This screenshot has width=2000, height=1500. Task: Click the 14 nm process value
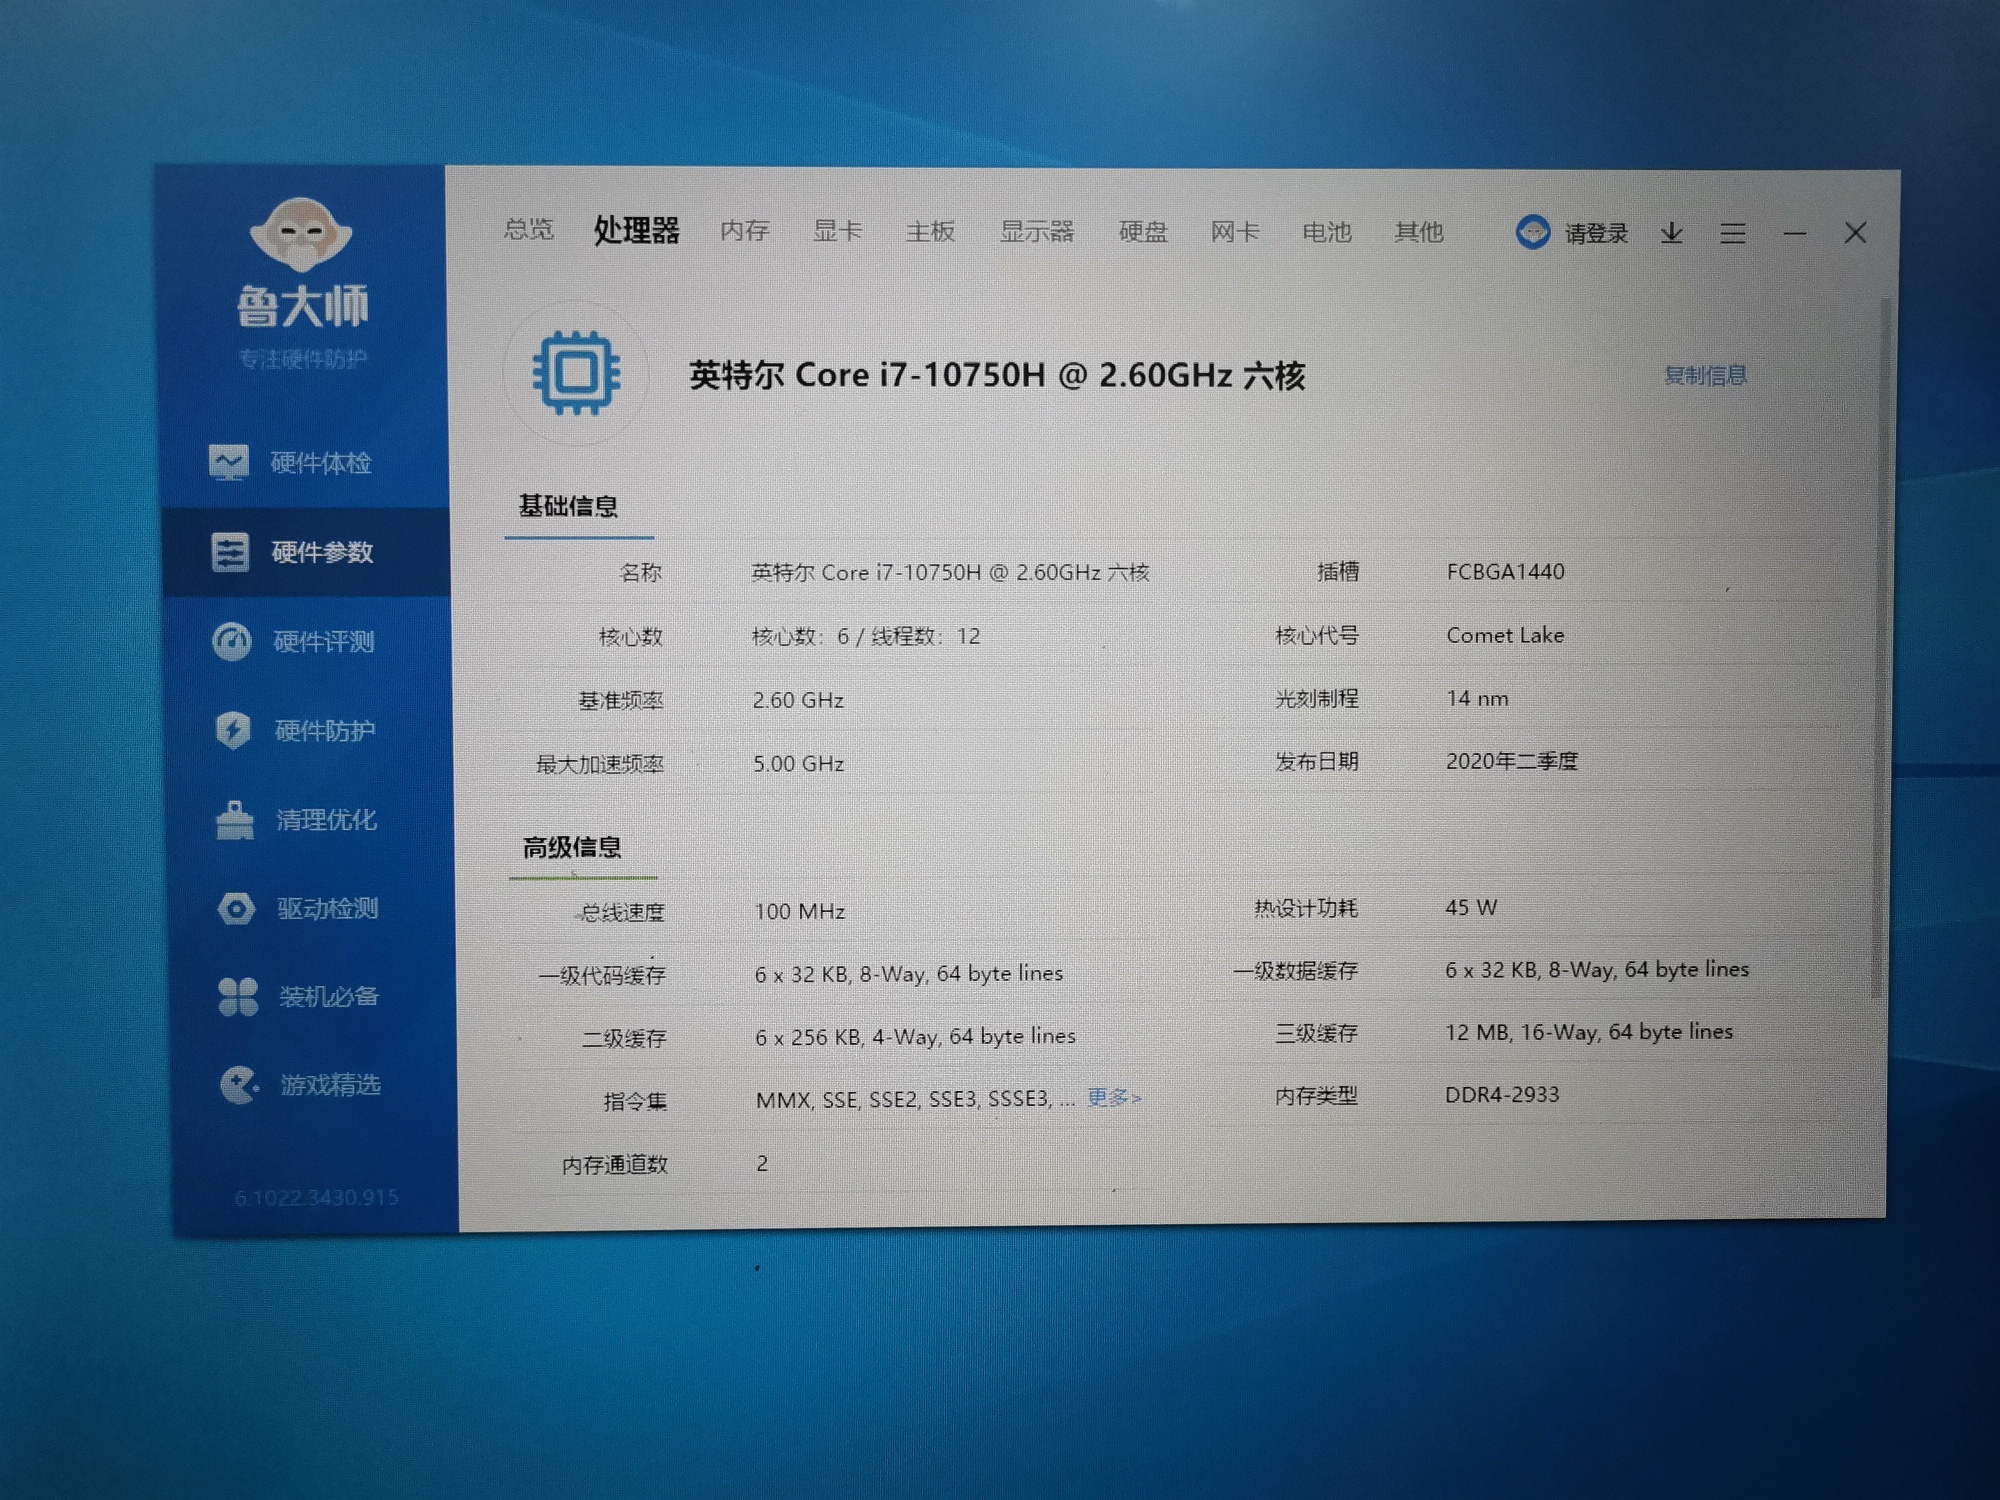1477,698
